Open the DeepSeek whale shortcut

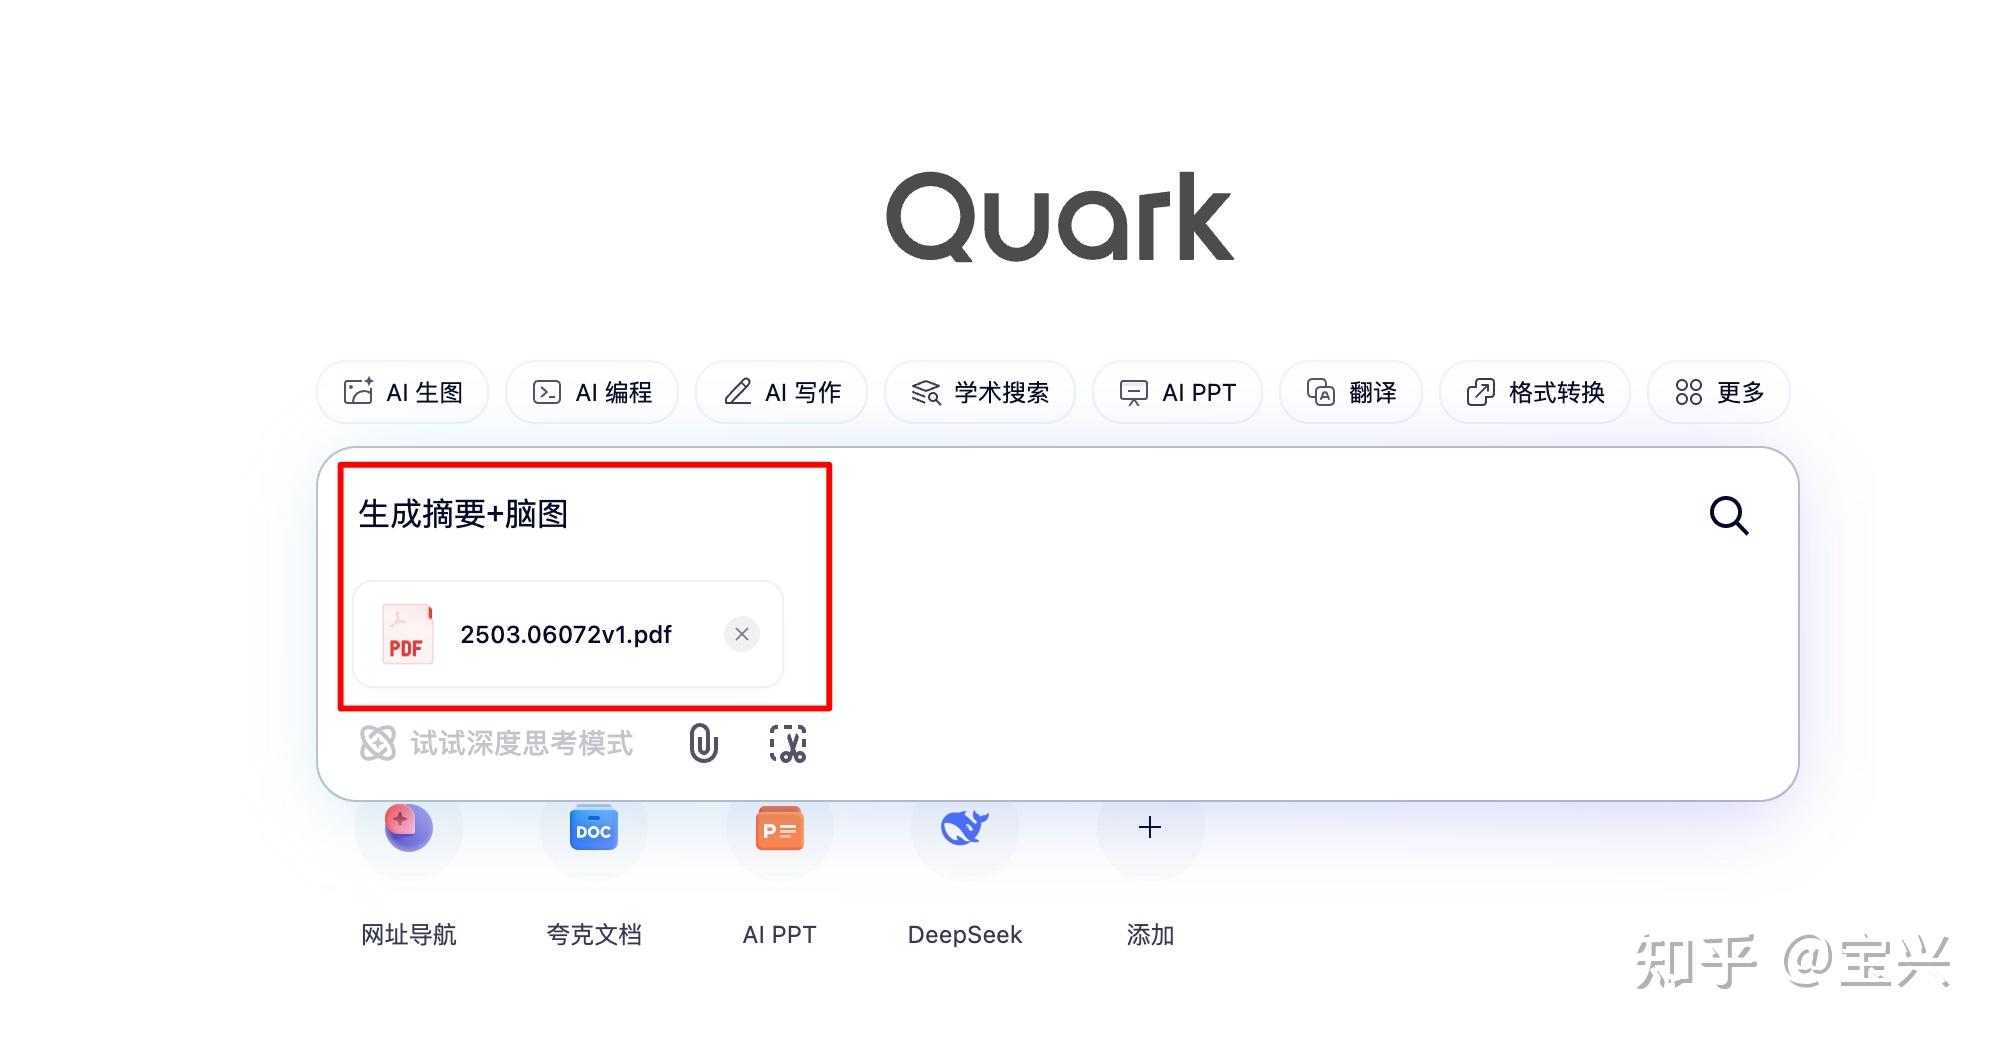[x=965, y=828]
